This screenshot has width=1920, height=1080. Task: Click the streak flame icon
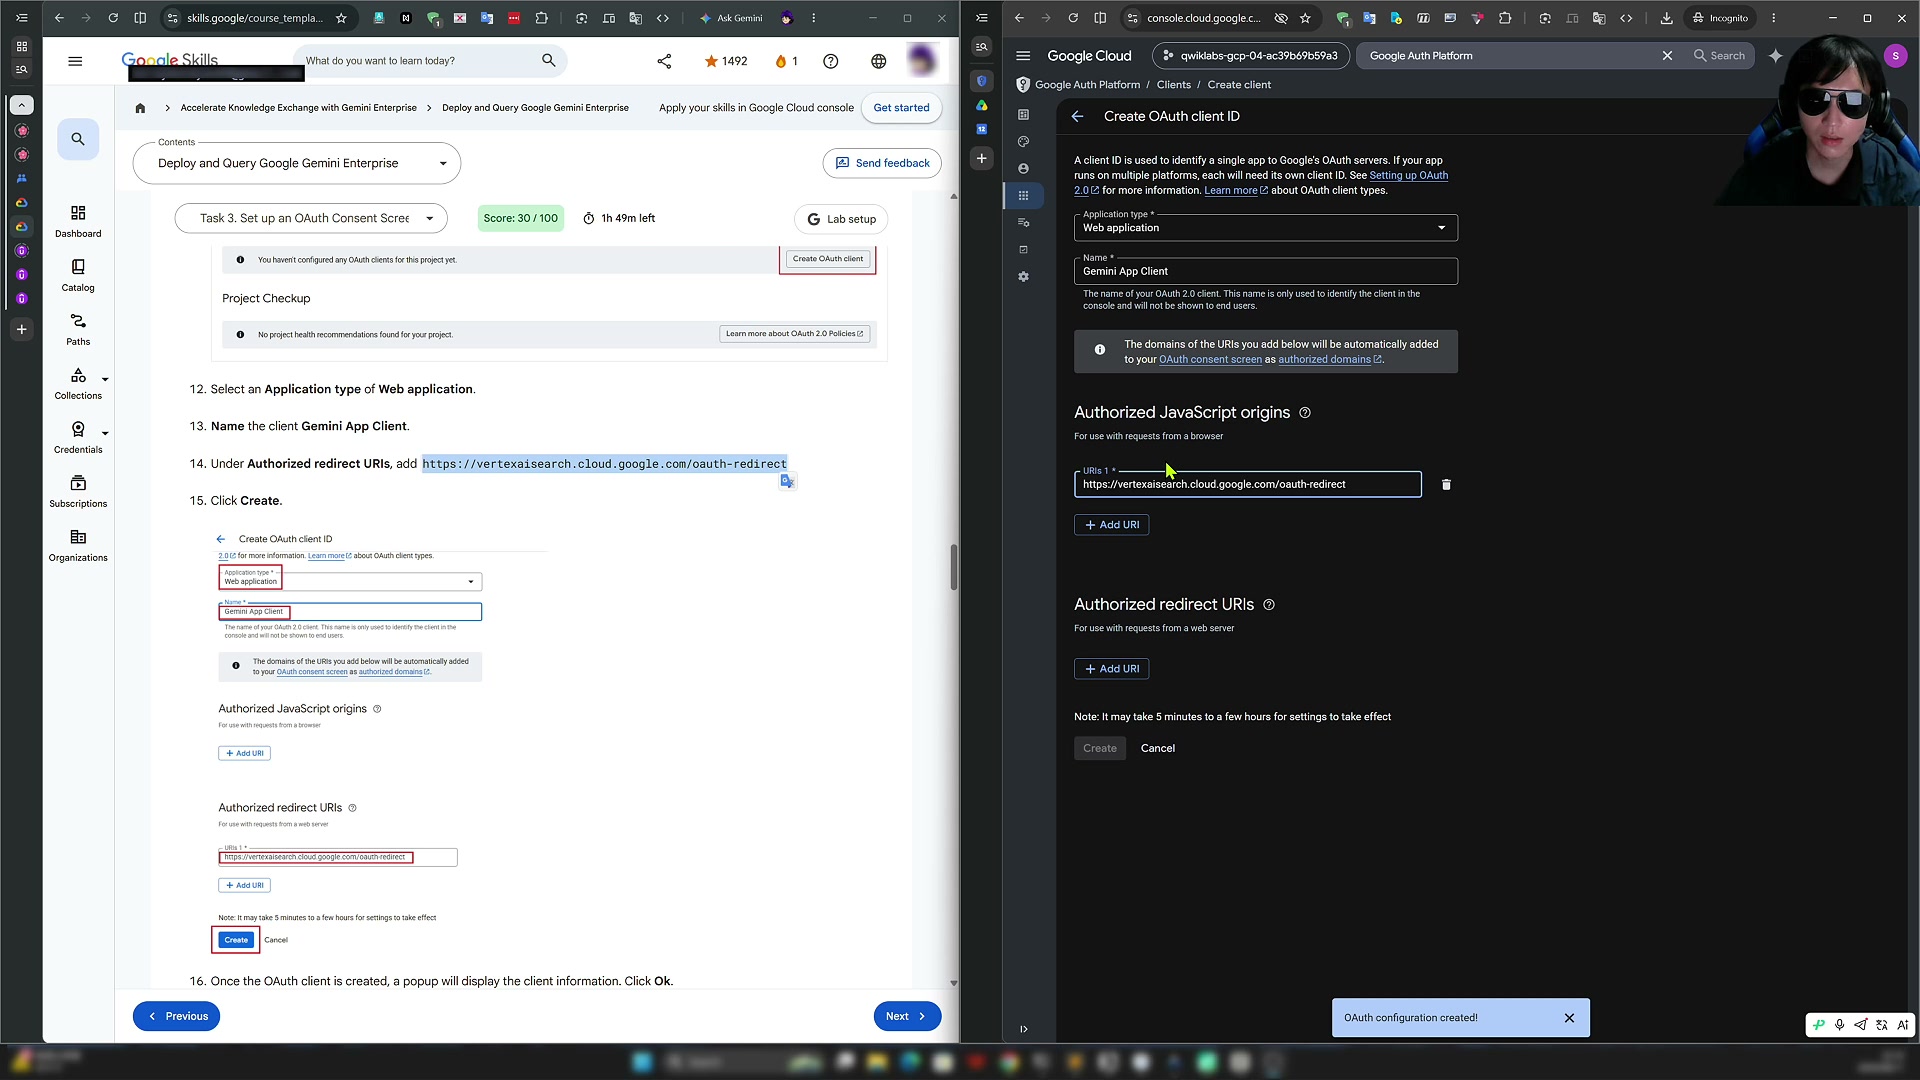pyautogui.click(x=781, y=61)
